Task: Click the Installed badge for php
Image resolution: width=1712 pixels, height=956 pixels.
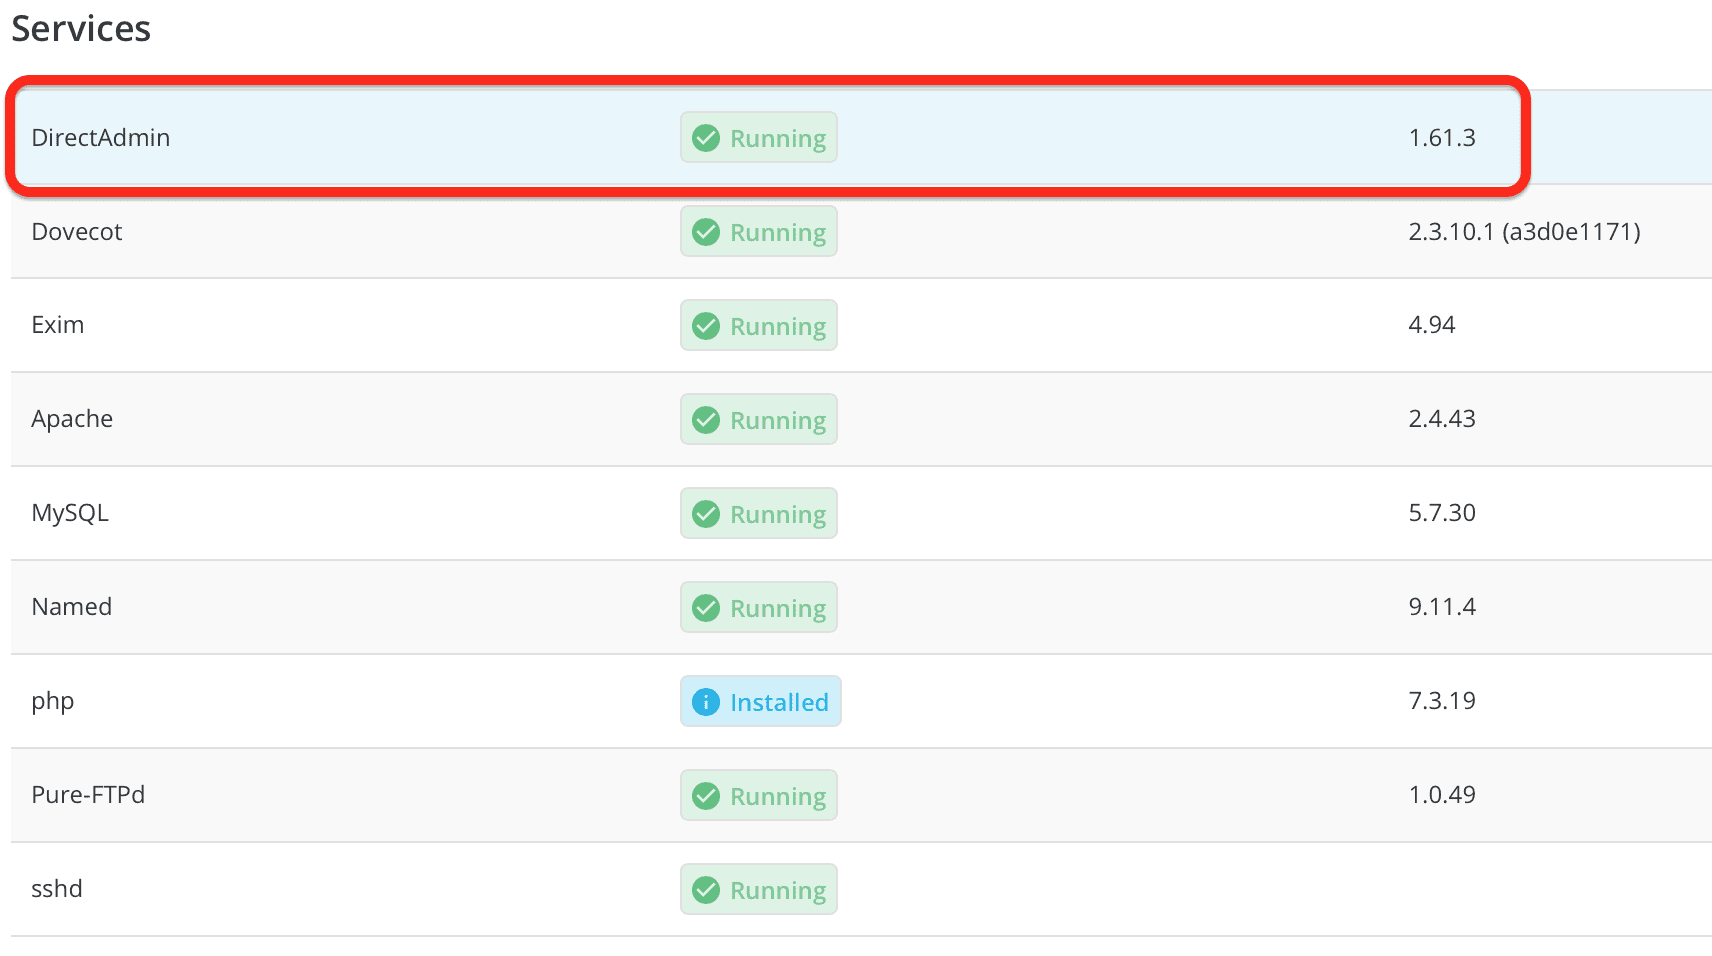Action: (761, 702)
